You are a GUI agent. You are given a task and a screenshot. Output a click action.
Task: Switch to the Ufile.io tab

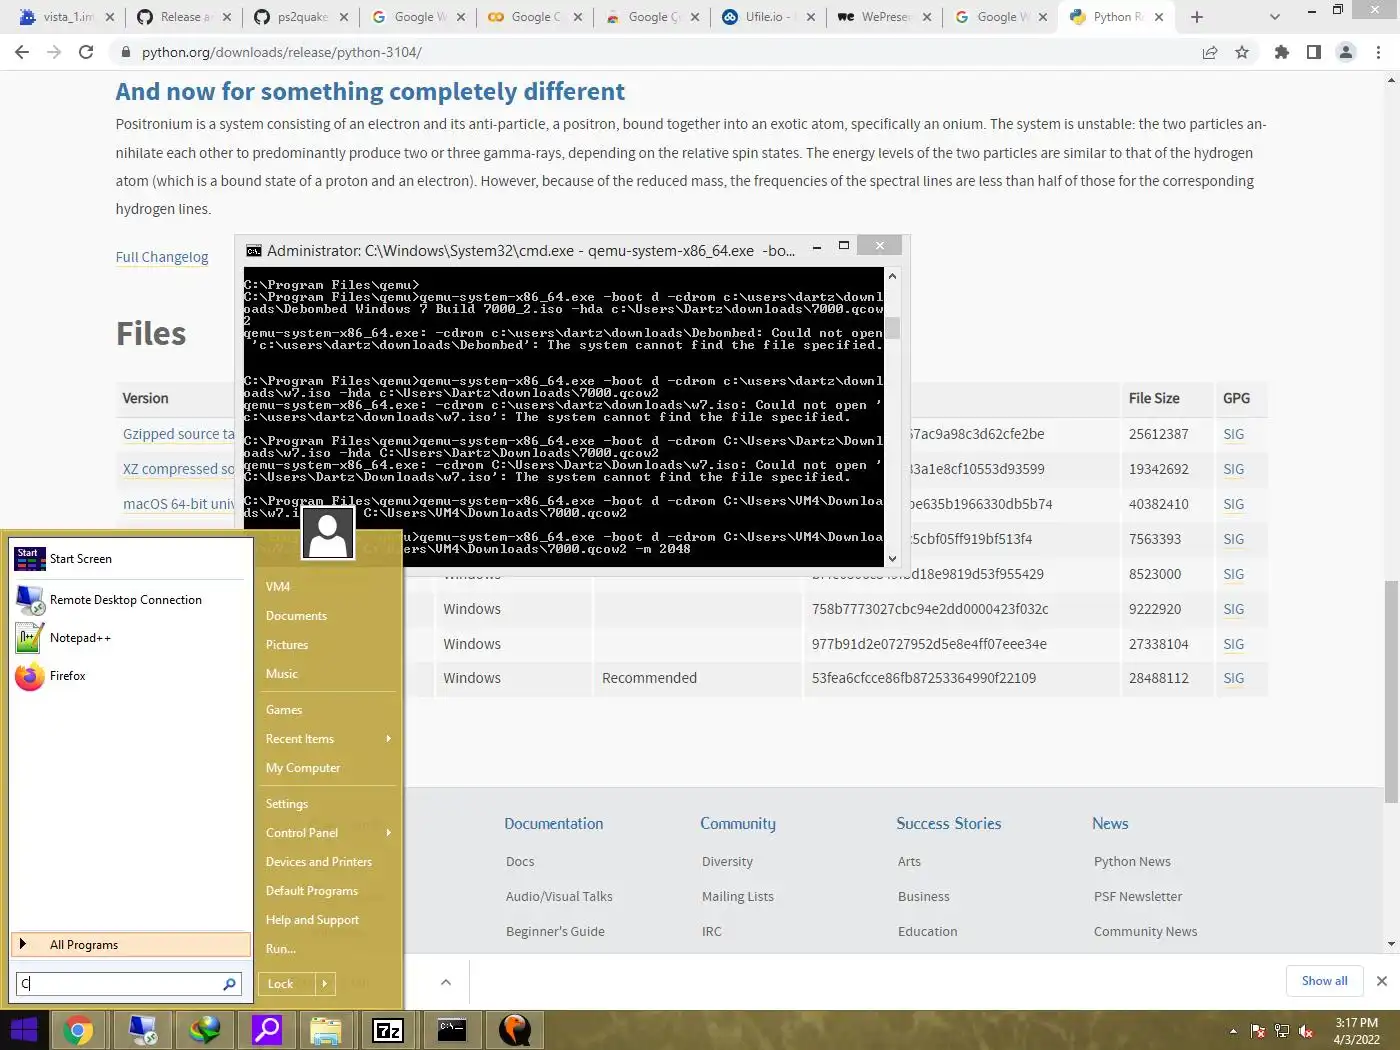[767, 17]
